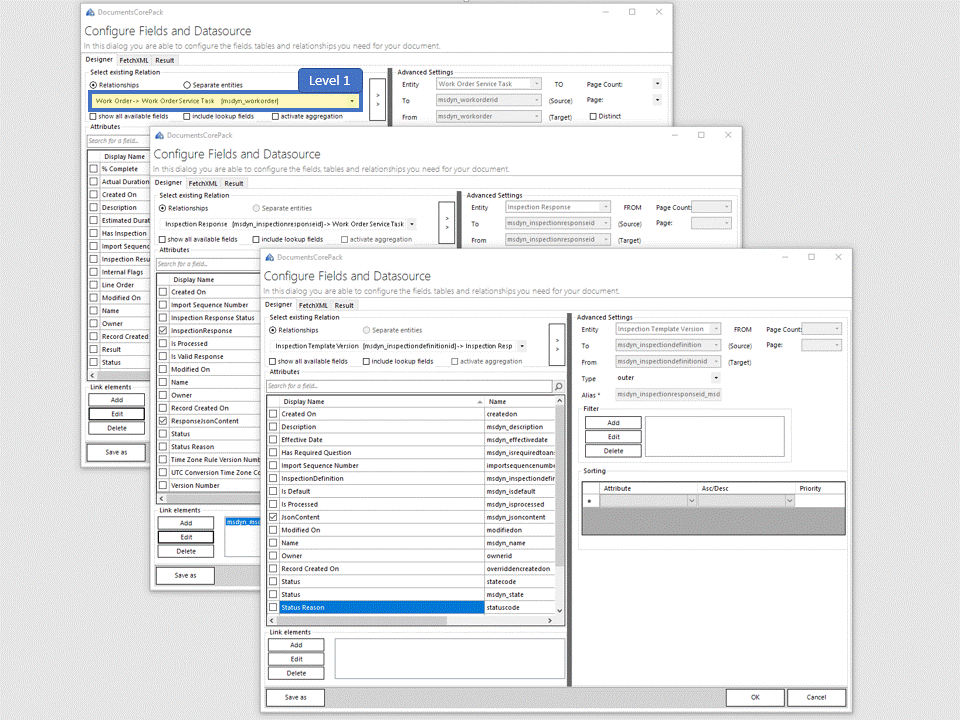This screenshot has height=720, width=960.
Task: Click OK in the front dialog
Action: [755, 697]
